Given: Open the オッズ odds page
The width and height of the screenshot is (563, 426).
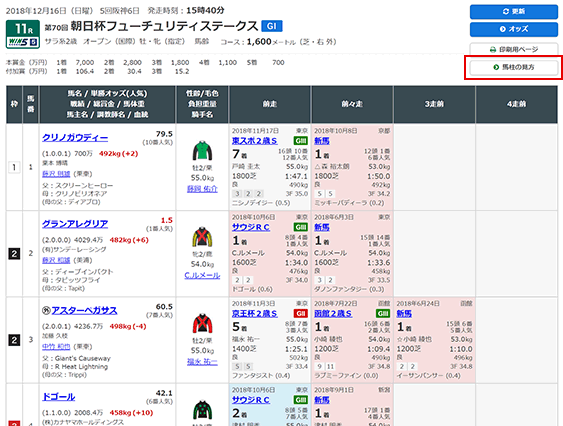Looking at the screenshot, I should point(513,29).
